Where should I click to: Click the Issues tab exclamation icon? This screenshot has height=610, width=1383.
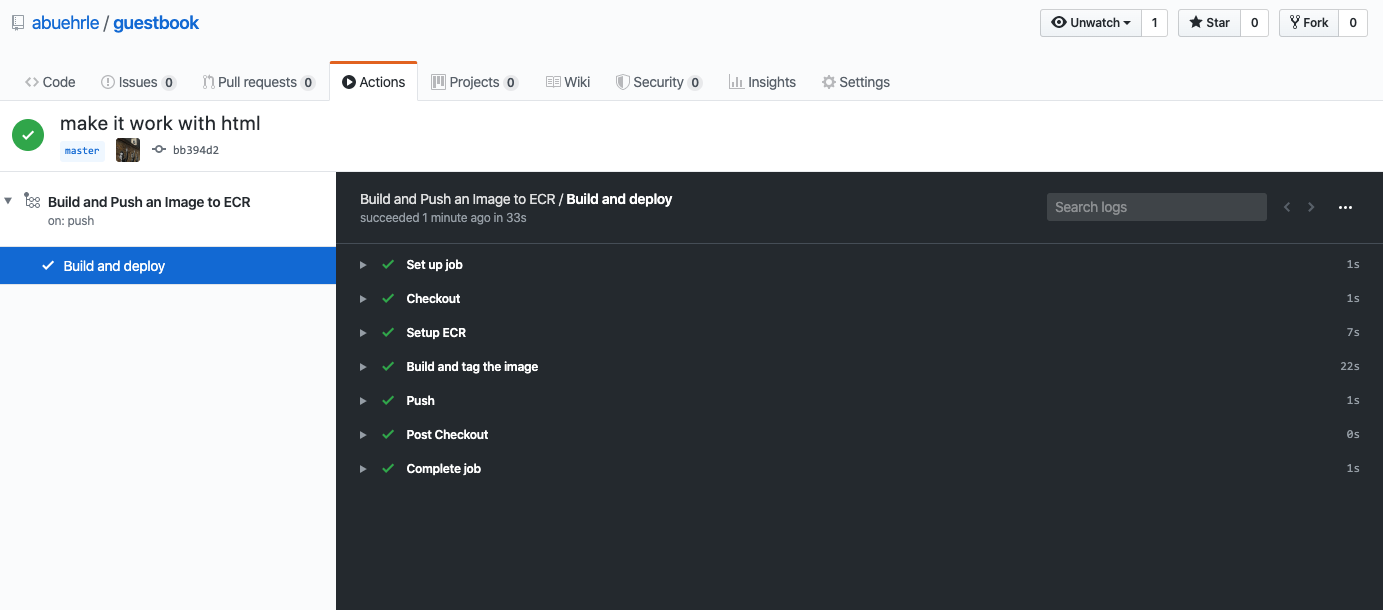point(108,82)
